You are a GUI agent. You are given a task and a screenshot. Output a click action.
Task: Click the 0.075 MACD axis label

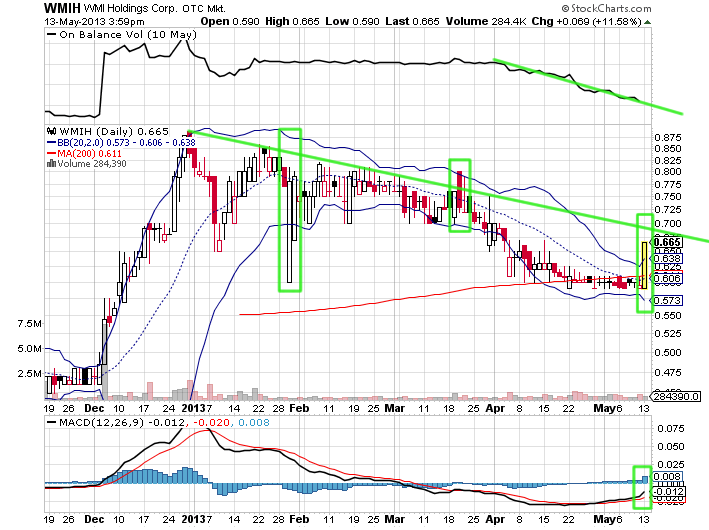coord(671,429)
